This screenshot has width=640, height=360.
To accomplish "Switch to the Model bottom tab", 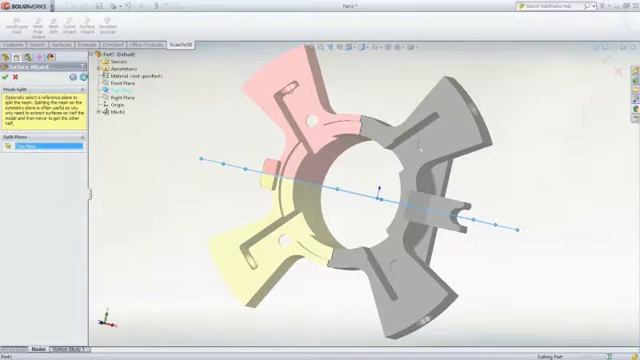I will click(38, 349).
